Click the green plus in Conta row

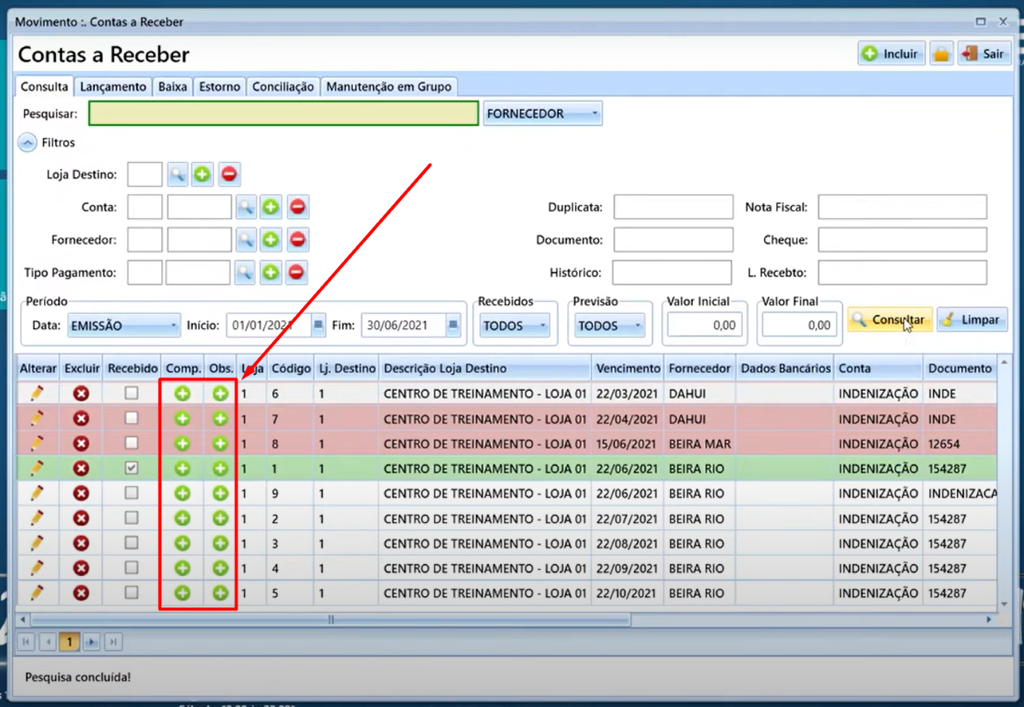click(x=271, y=208)
